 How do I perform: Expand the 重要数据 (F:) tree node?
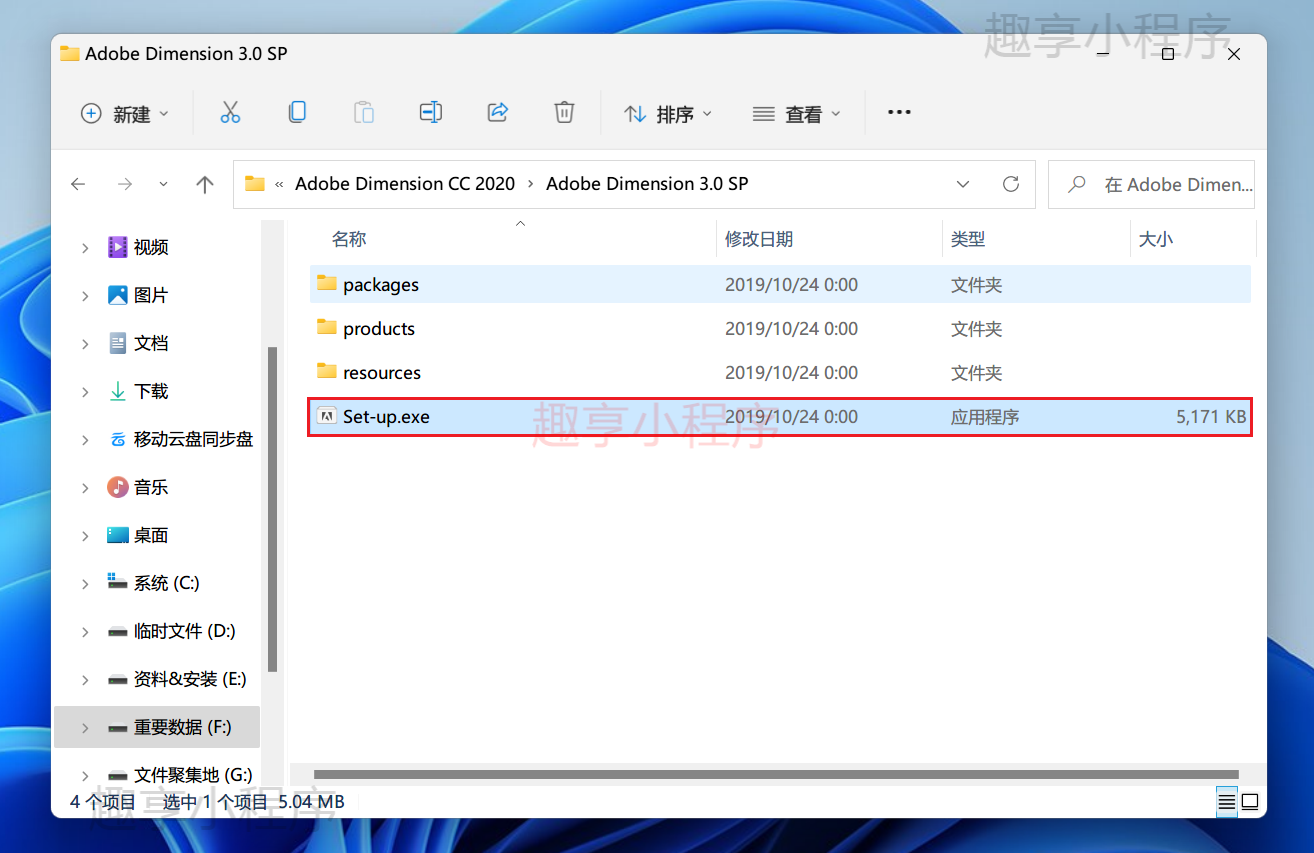click(x=85, y=727)
